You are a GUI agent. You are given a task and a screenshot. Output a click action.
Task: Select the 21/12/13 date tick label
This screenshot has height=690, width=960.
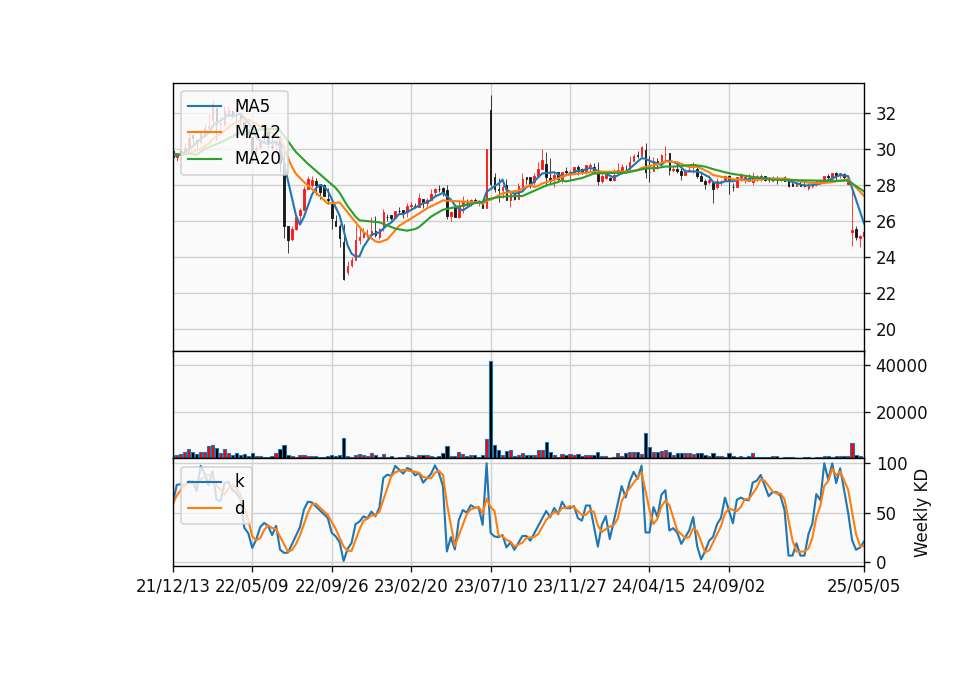point(173,586)
